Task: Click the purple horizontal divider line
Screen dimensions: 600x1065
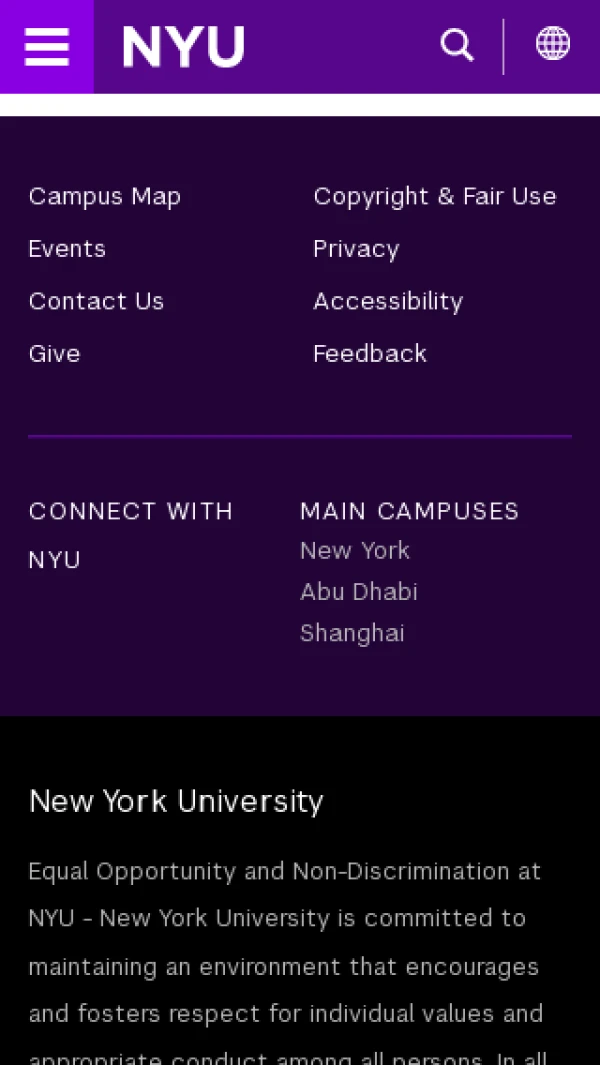Action: [x=300, y=436]
